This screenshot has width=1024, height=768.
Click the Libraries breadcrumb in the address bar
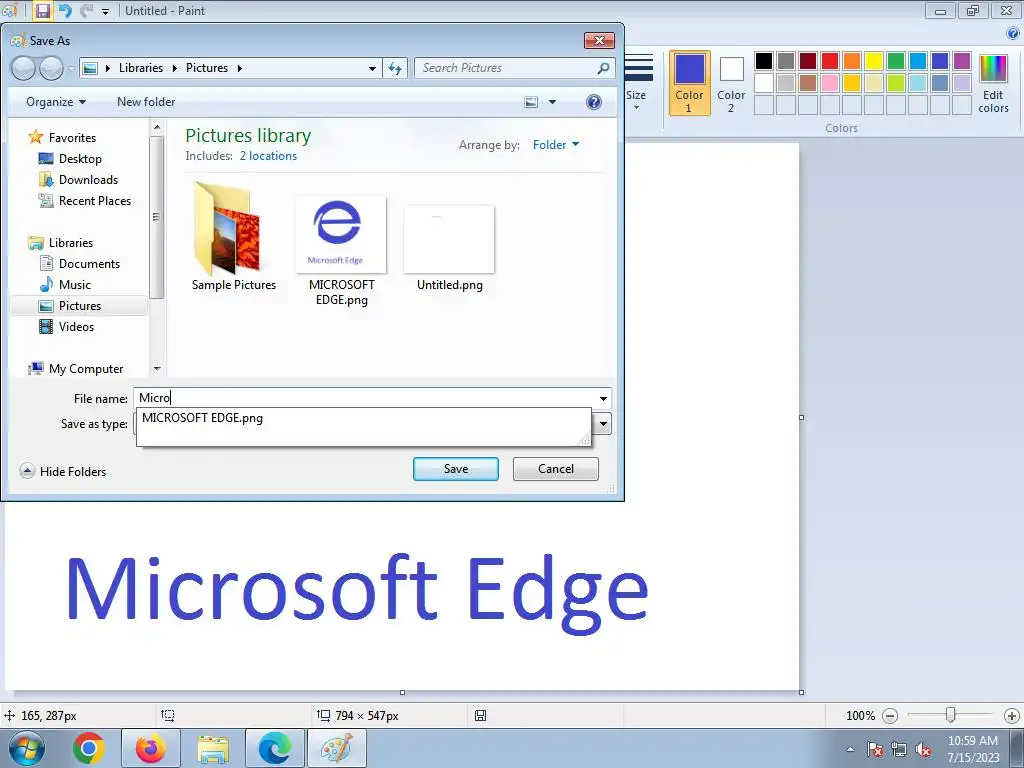(141, 68)
